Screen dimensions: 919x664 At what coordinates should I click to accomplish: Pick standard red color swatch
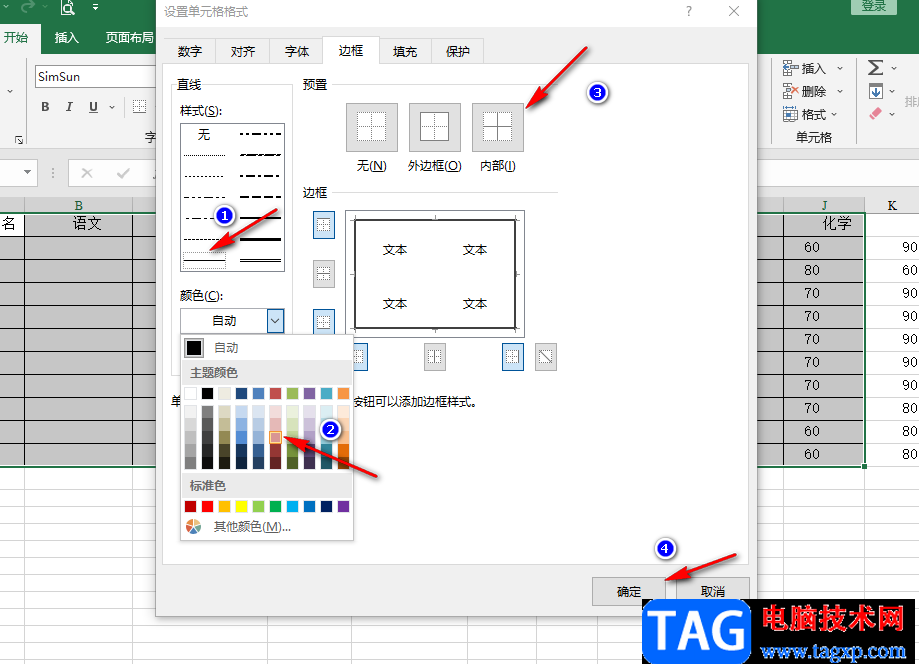207,506
